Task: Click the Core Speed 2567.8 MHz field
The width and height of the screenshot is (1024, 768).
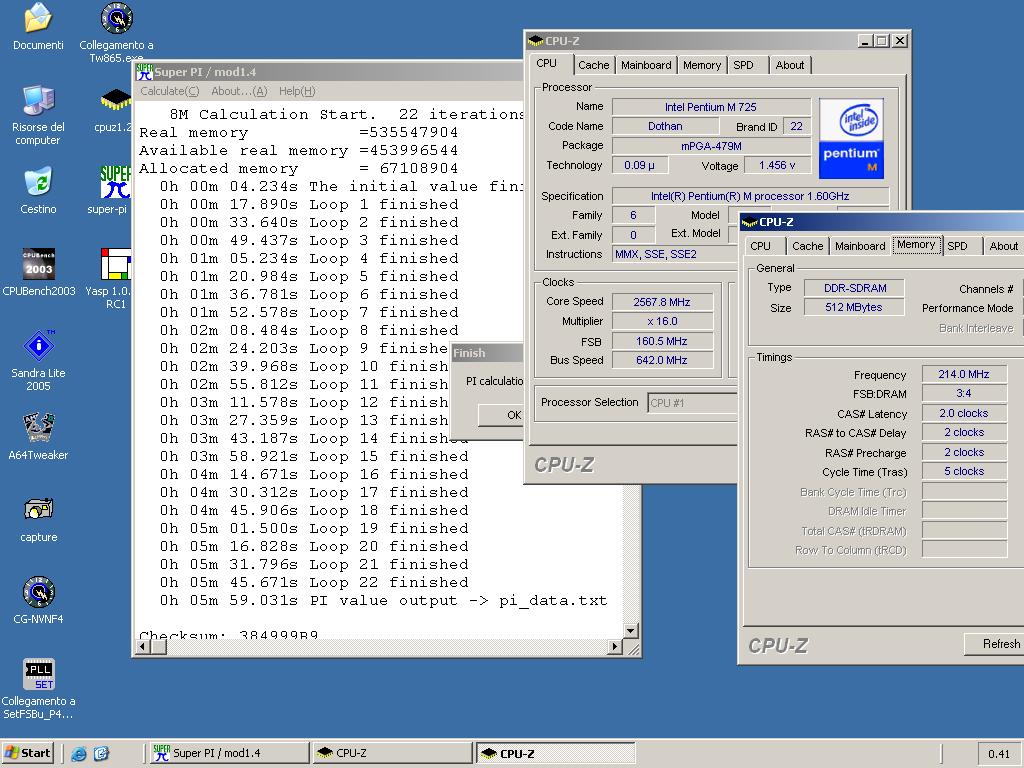Action: tap(662, 302)
